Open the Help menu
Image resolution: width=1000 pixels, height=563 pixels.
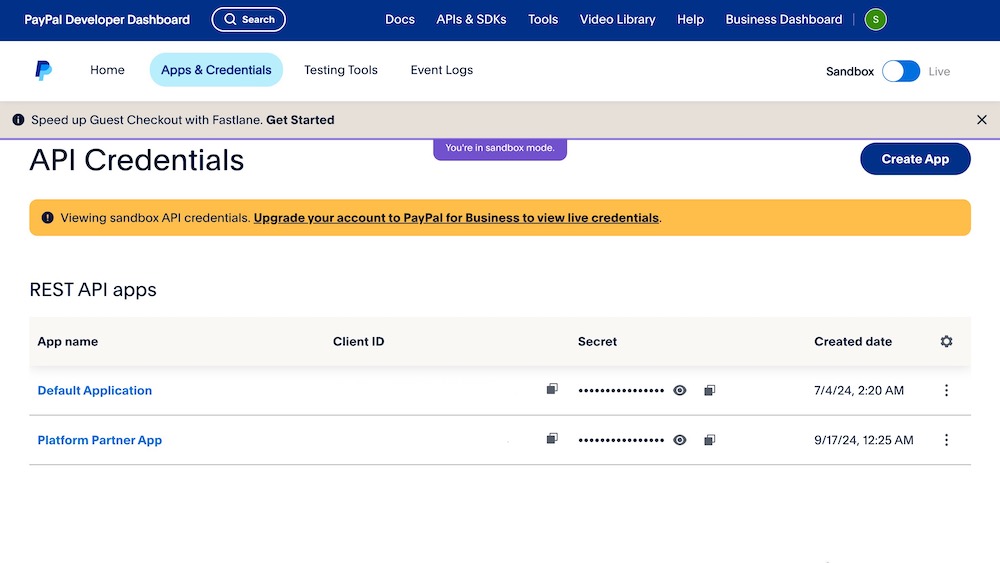click(690, 20)
